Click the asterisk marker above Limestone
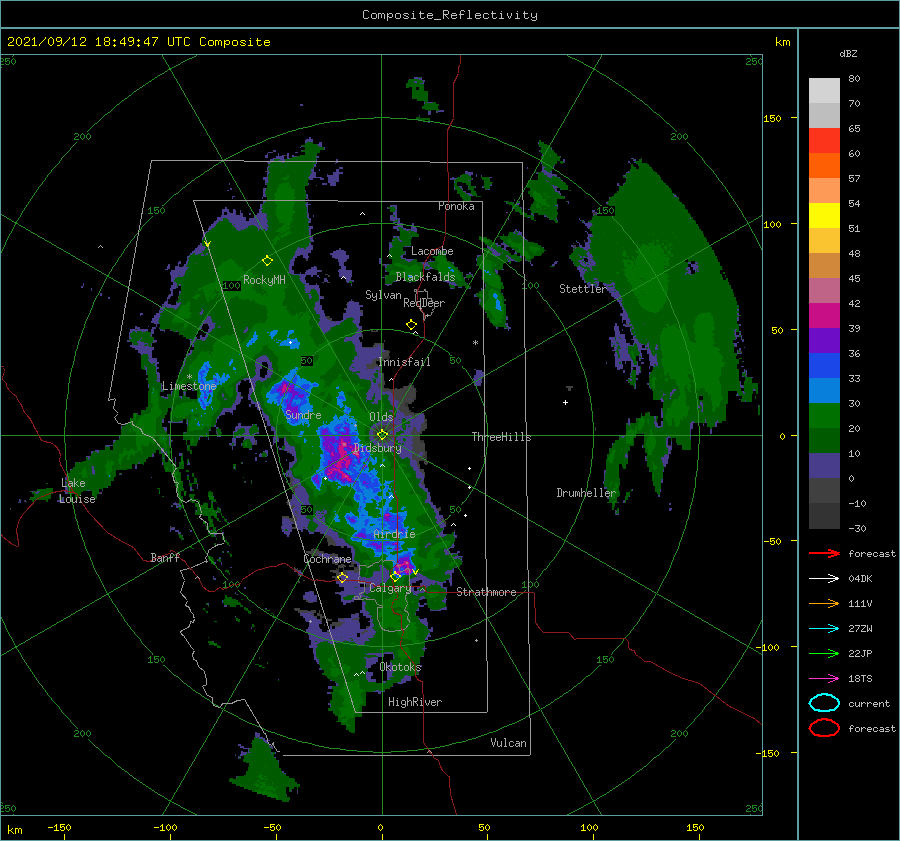This screenshot has height=841, width=900. tap(189, 377)
